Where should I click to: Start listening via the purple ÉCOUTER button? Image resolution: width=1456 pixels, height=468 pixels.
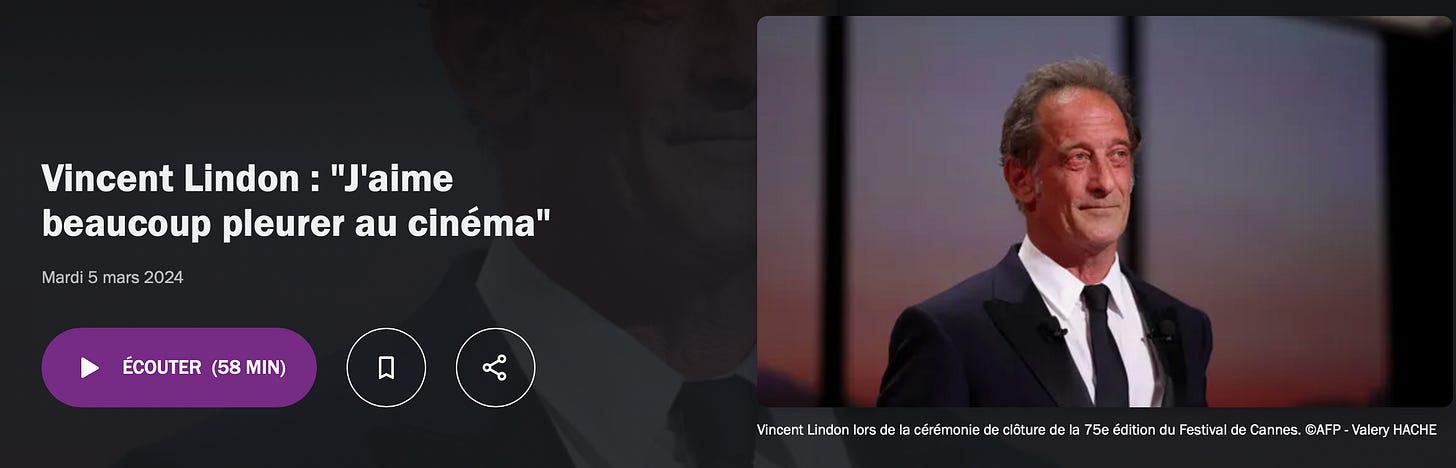coord(179,367)
